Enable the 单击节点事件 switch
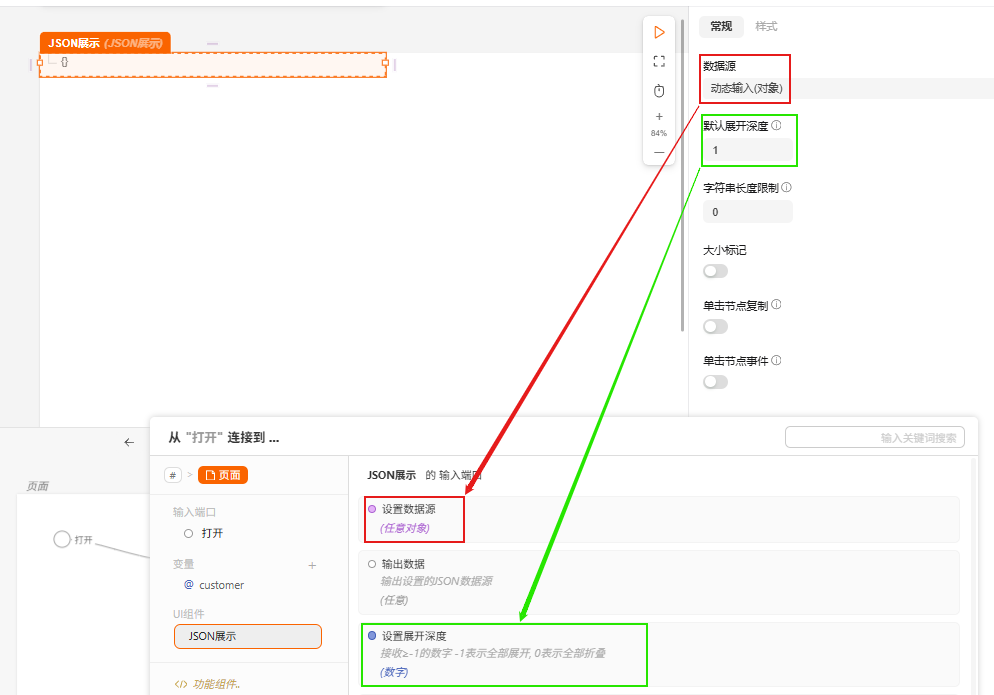Image resolution: width=994 pixels, height=695 pixels. click(715, 381)
